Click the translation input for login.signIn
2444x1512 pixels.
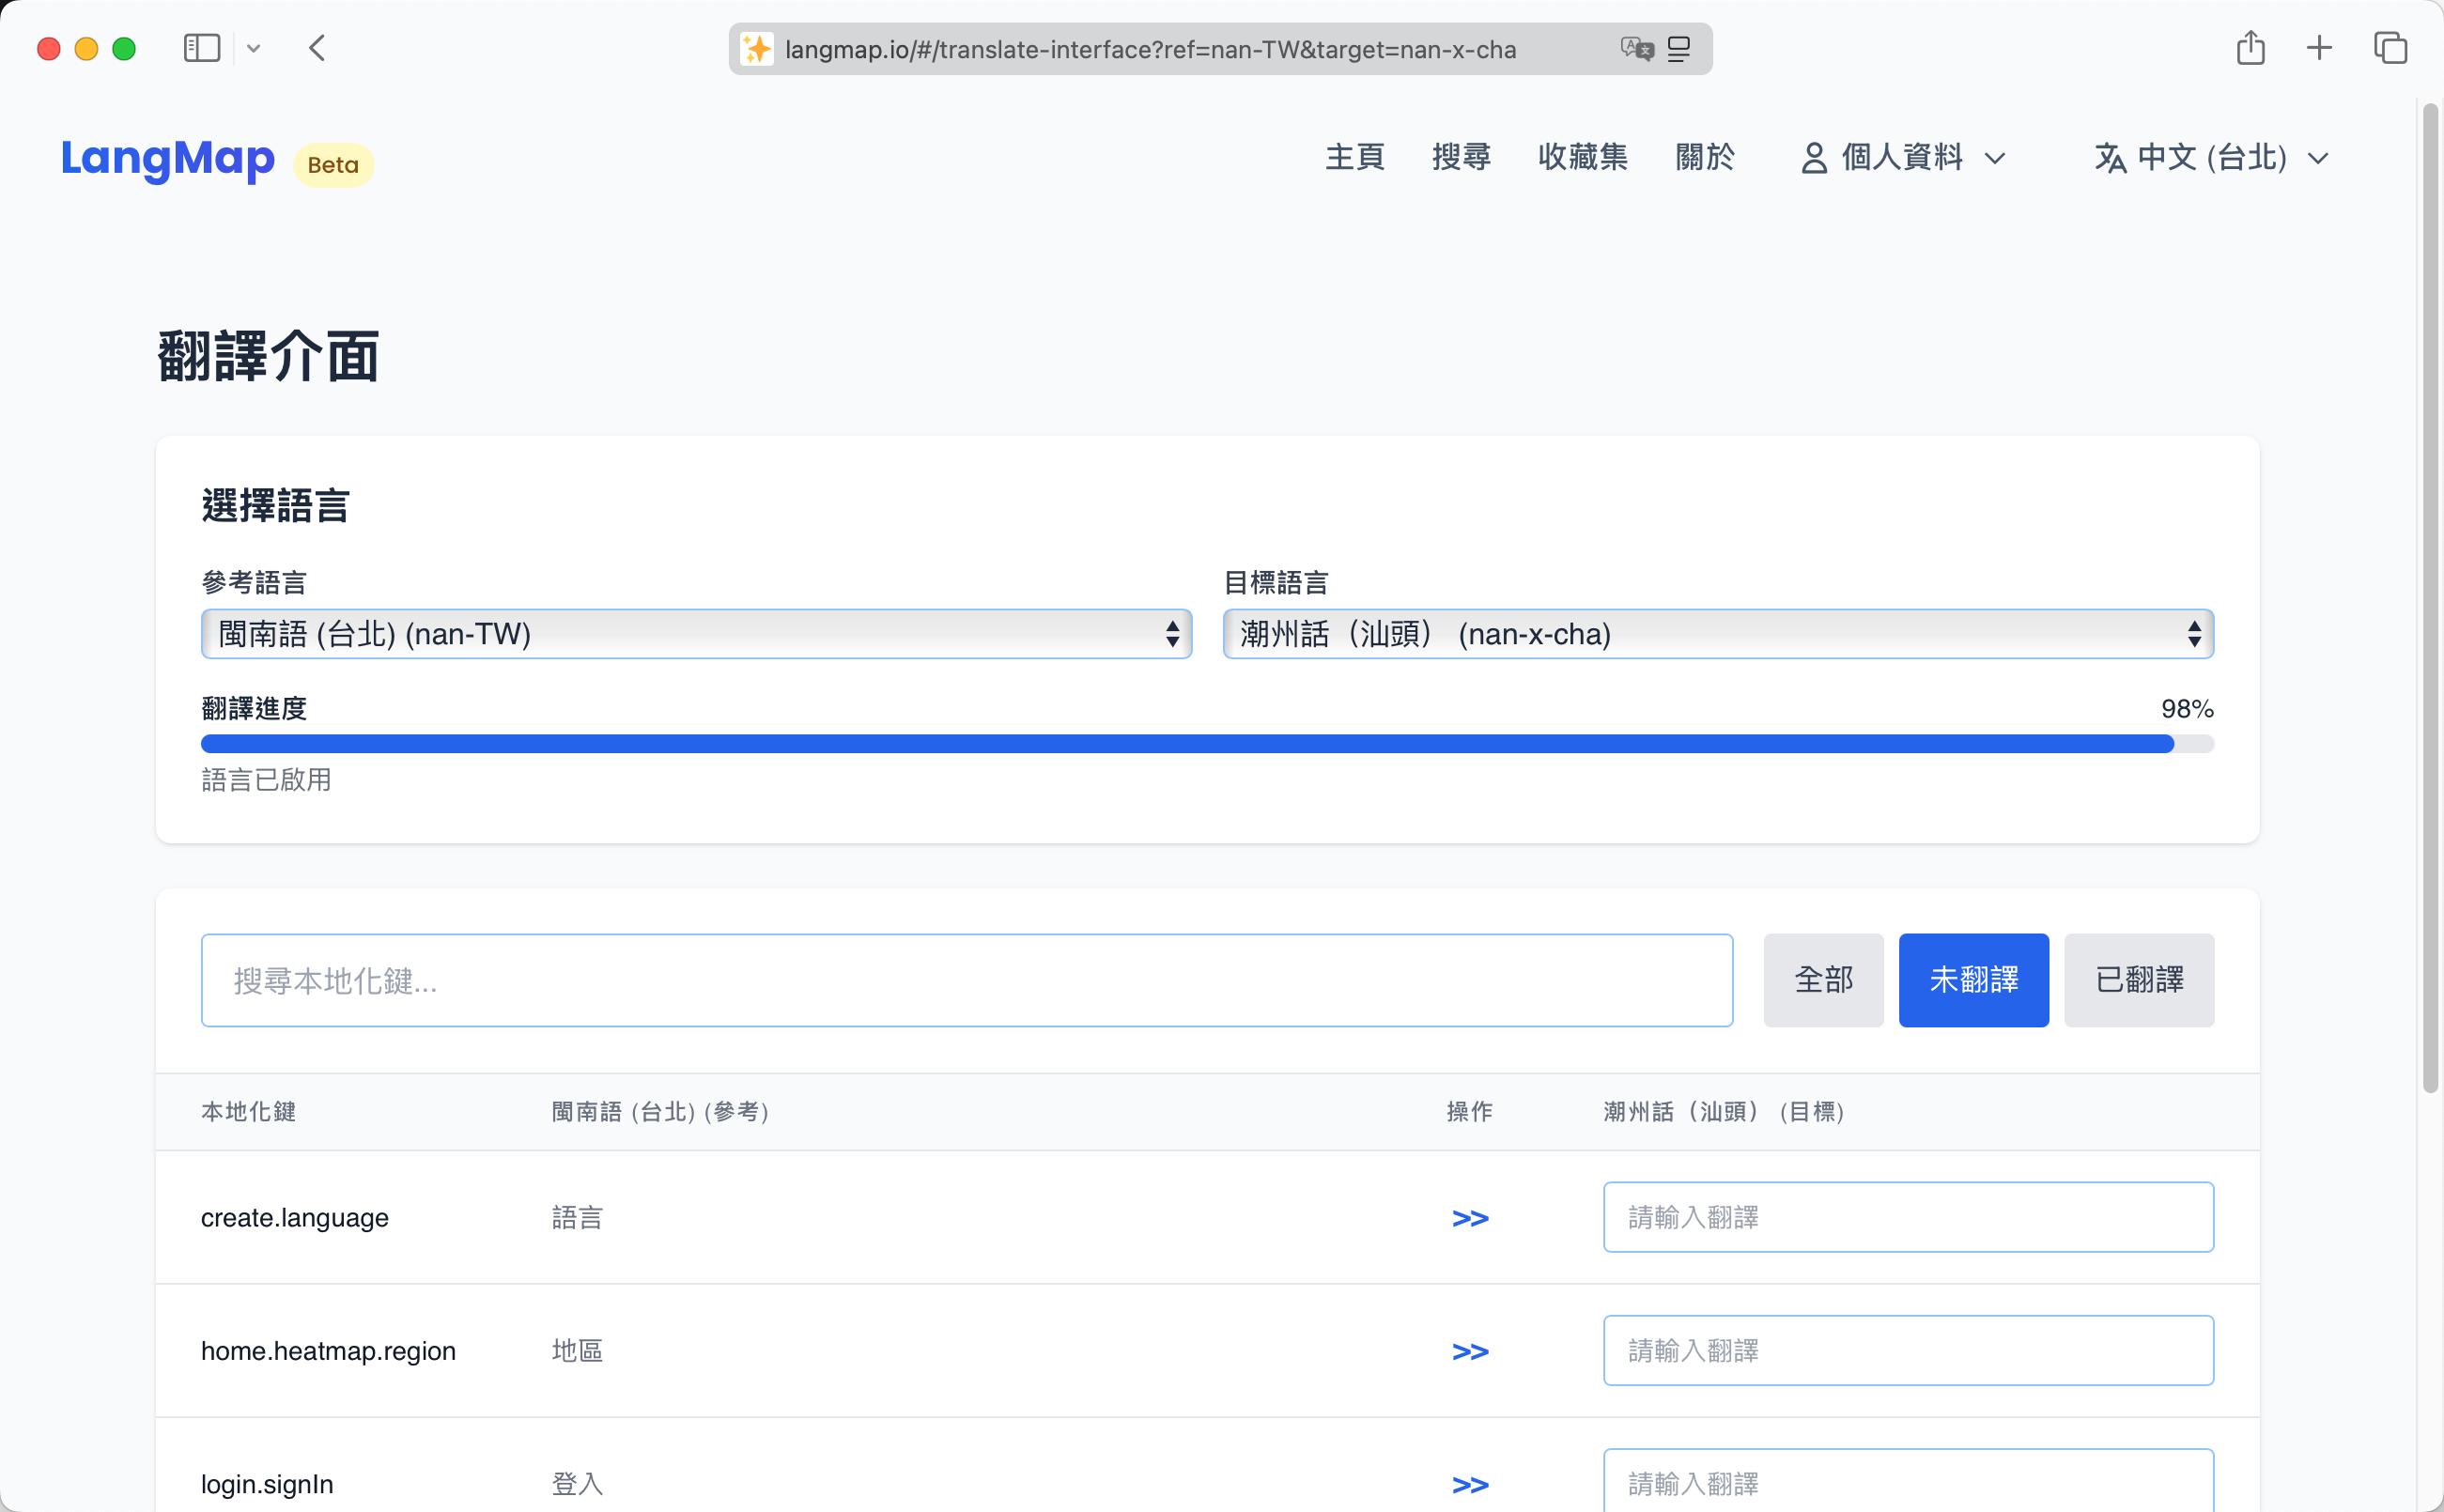1907,1483
